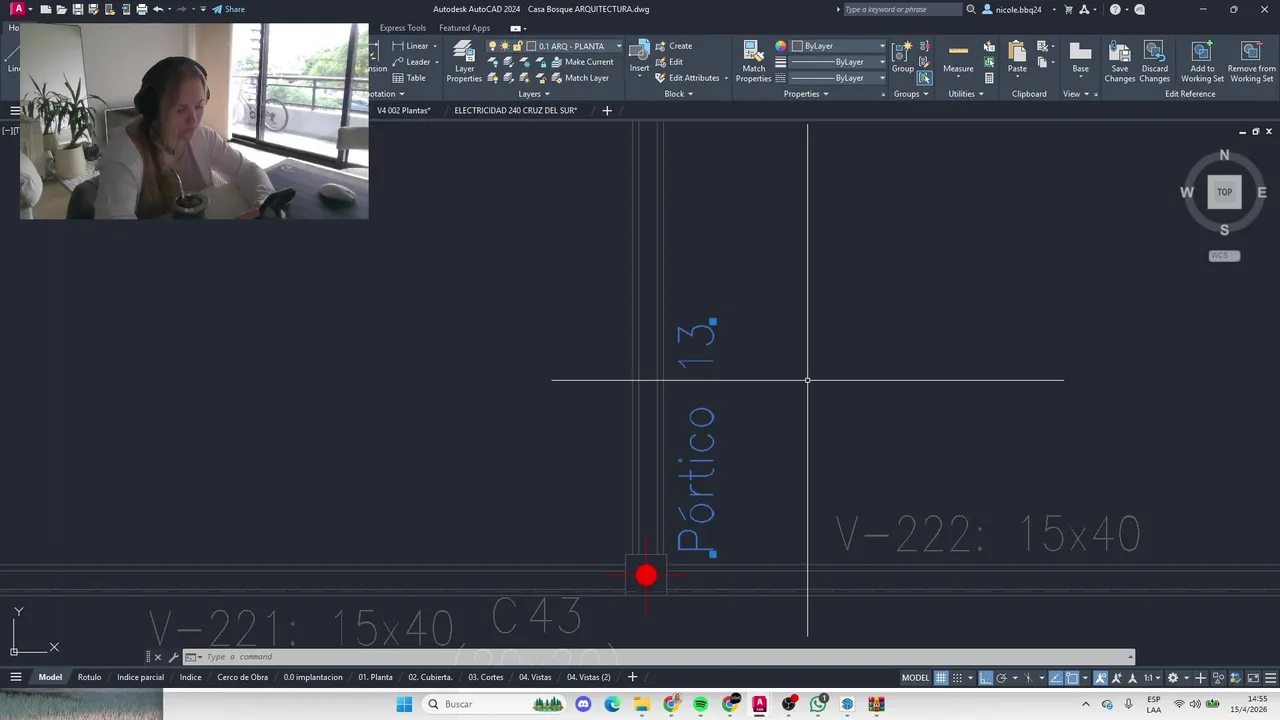This screenshot has width=1280, height=720.
Task: Switch to Featured Apps ribbon tab
Action: coord(464,28)
